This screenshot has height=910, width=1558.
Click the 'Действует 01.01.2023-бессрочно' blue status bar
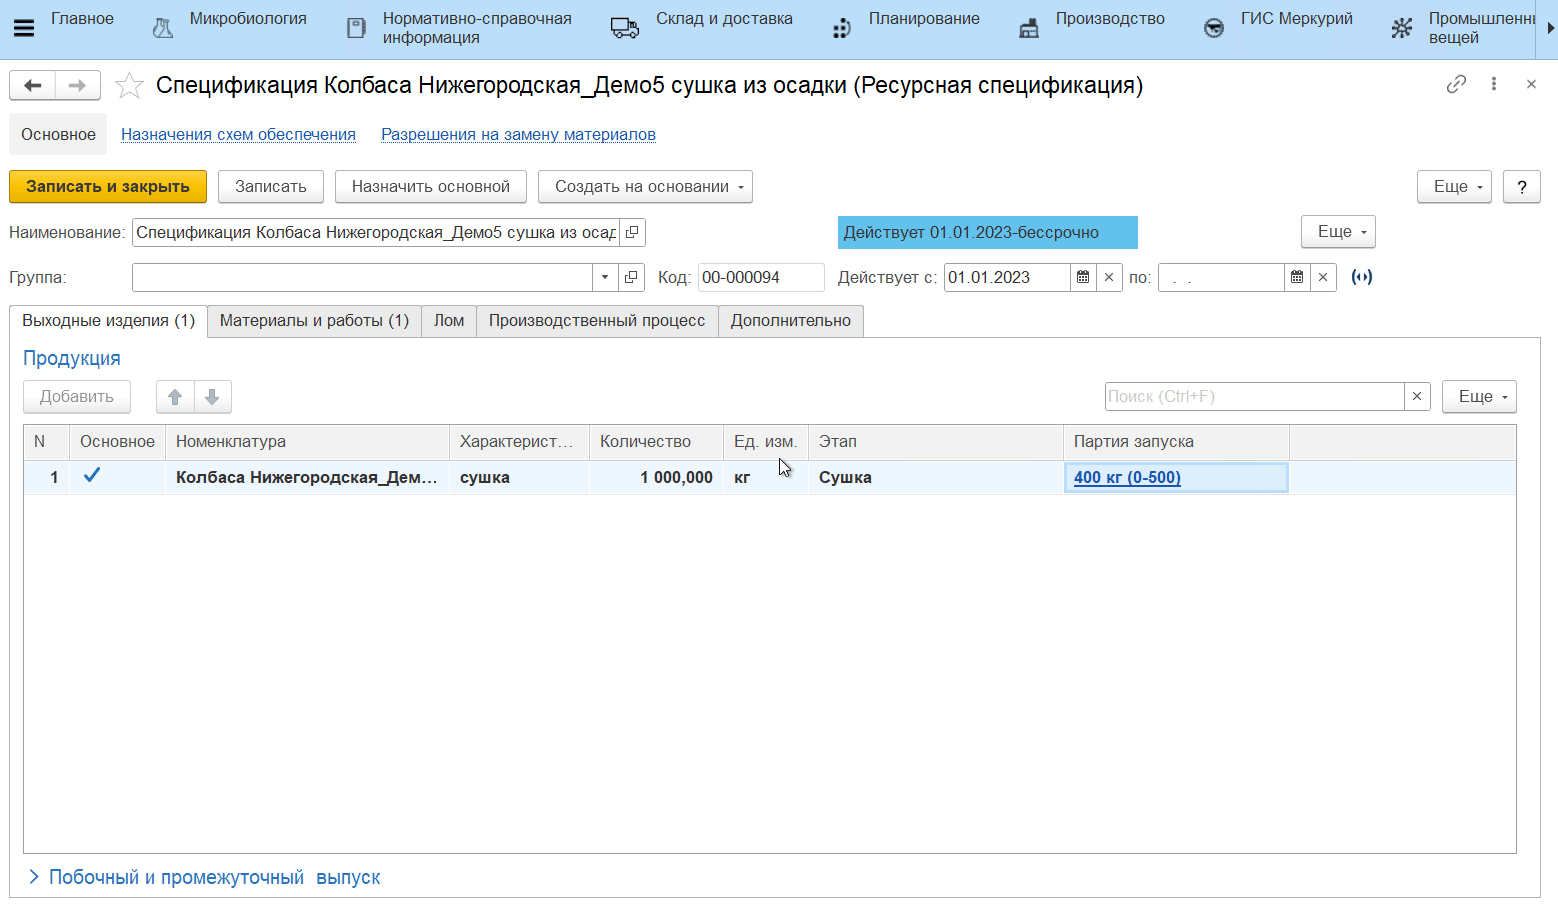tap(987, 233)
